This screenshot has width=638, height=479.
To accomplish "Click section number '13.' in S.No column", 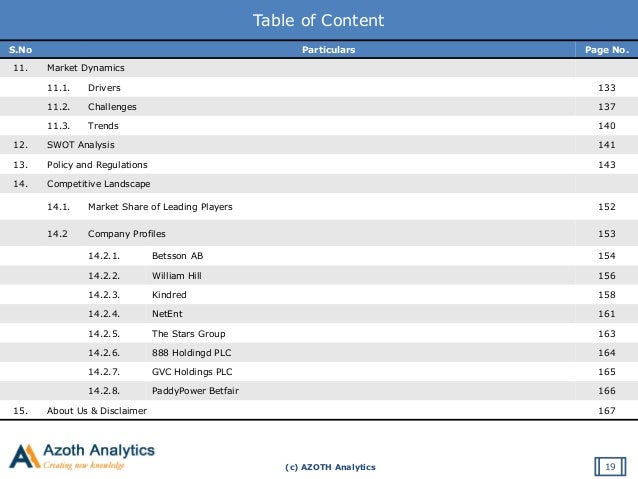I will [x=20, y=164].
